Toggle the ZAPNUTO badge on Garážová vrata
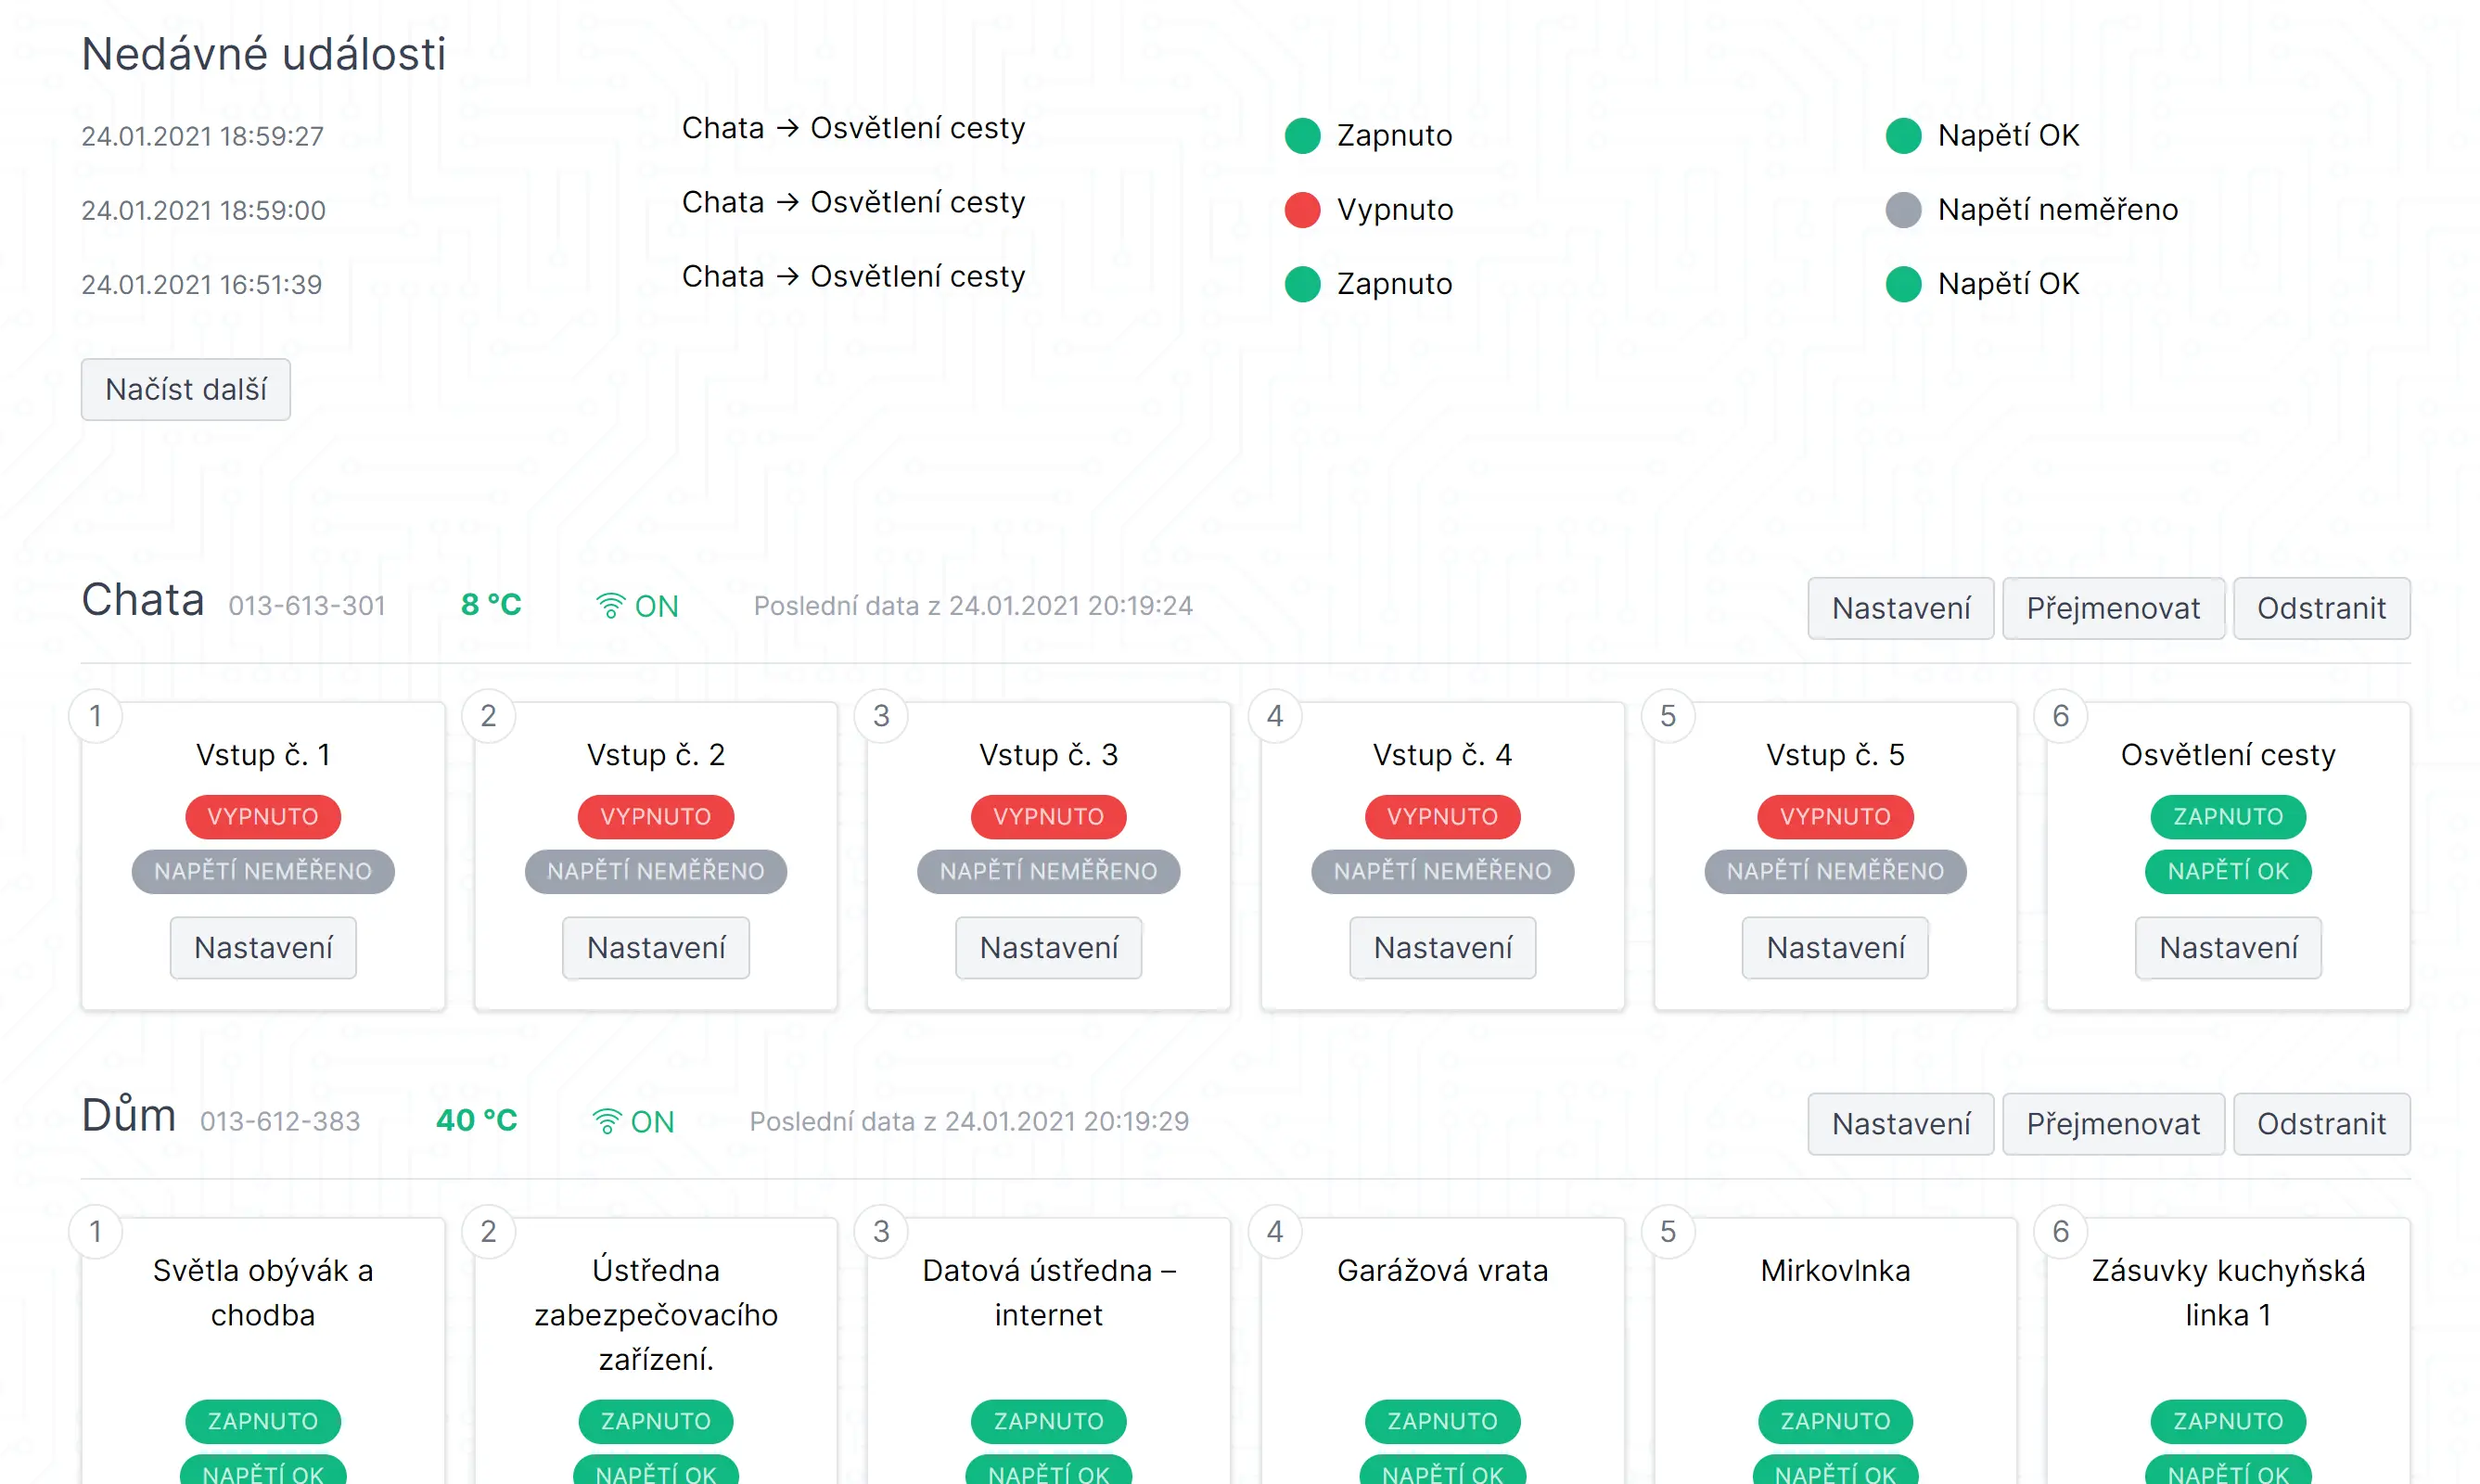This screenshot has width=2480, height=1484. pos(1442,1421)
